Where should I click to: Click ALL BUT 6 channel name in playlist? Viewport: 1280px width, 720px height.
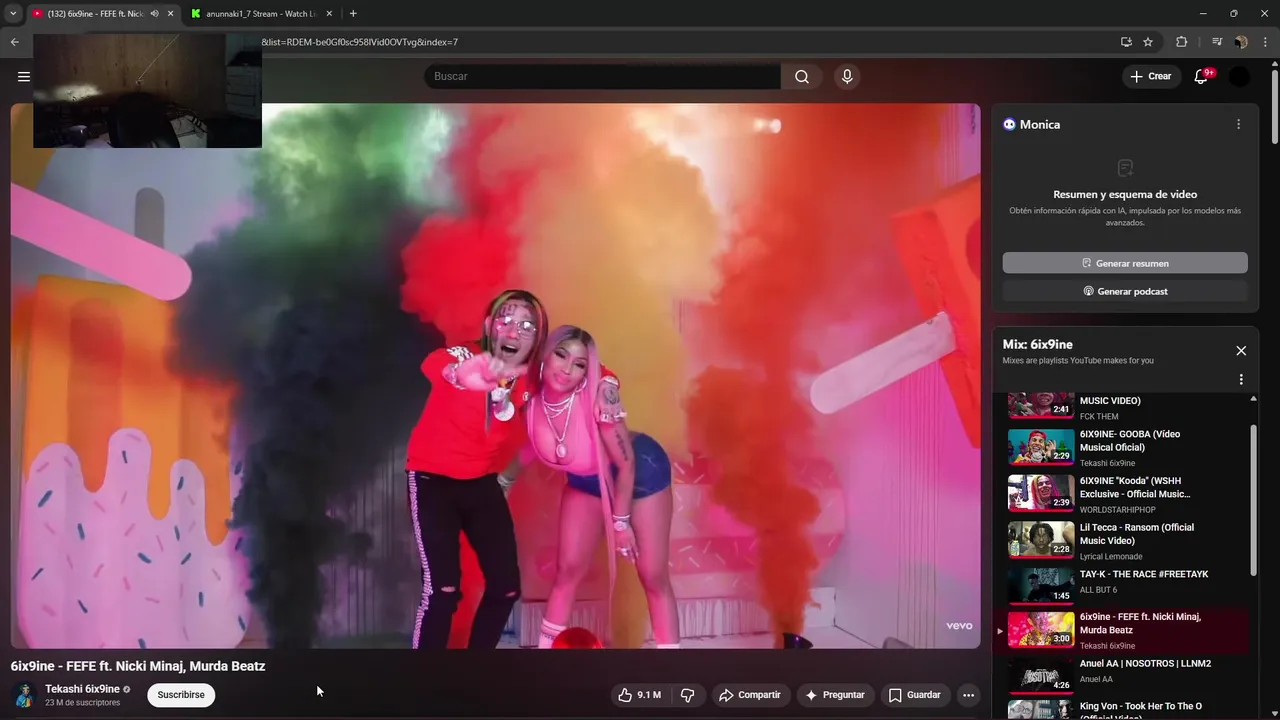(1098, 590)
